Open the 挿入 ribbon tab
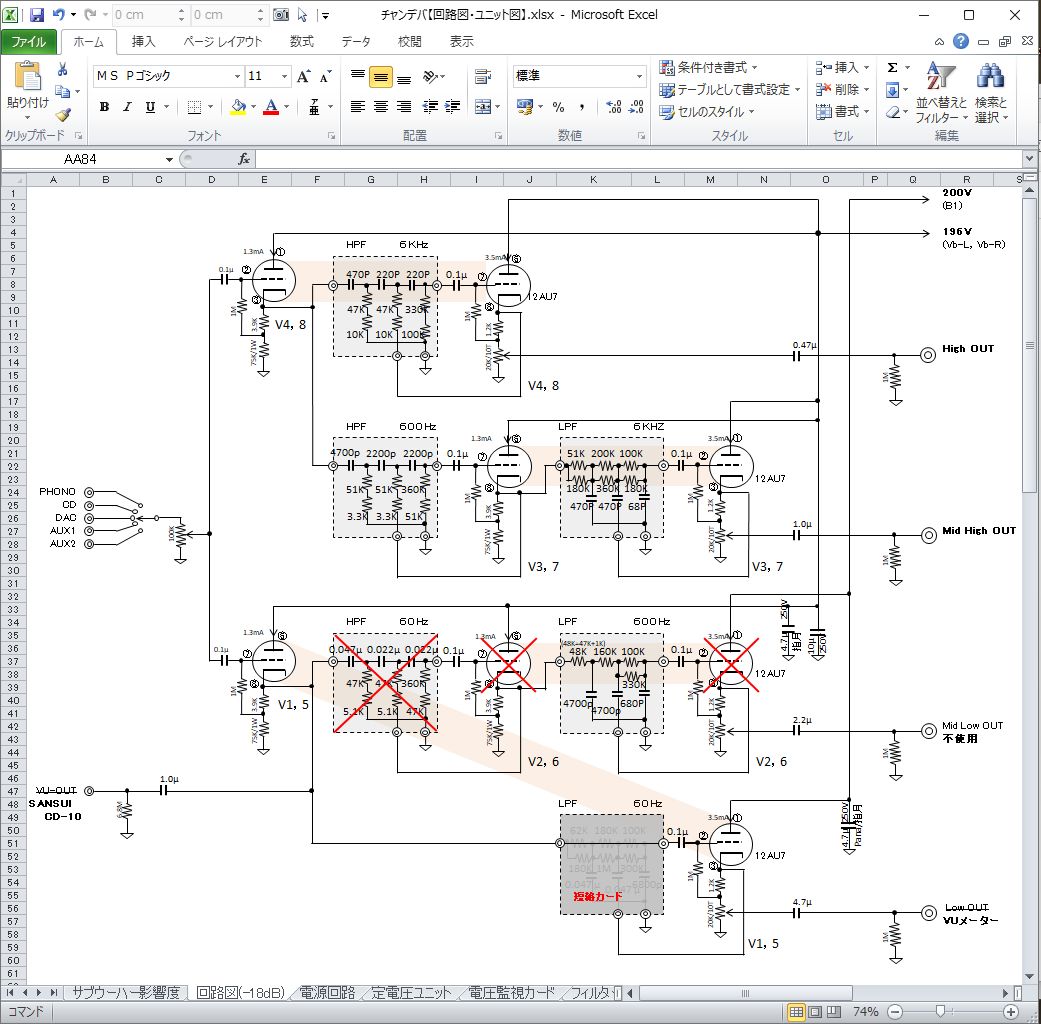 tap(143, 41)
